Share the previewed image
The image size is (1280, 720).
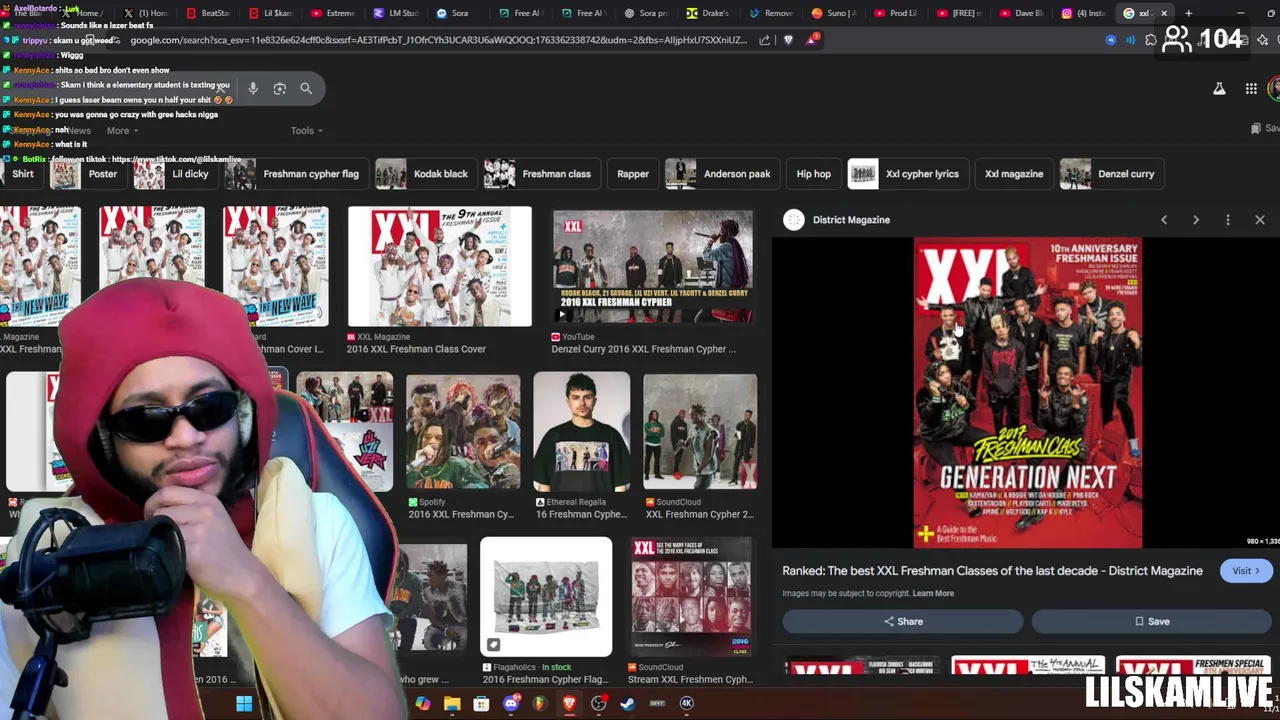(903, 622)
